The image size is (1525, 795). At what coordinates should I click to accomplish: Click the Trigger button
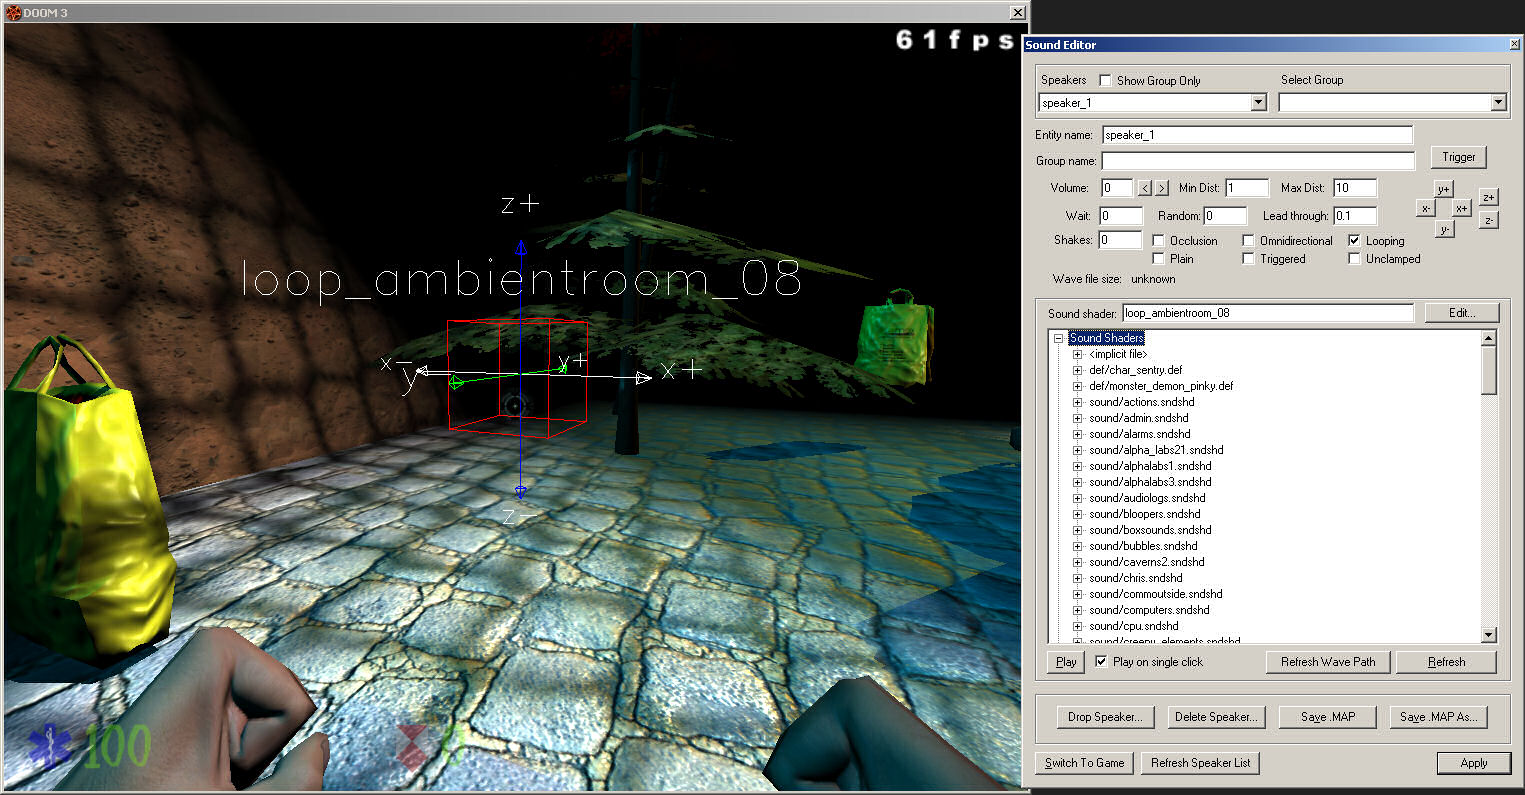tap(1458, 157)
